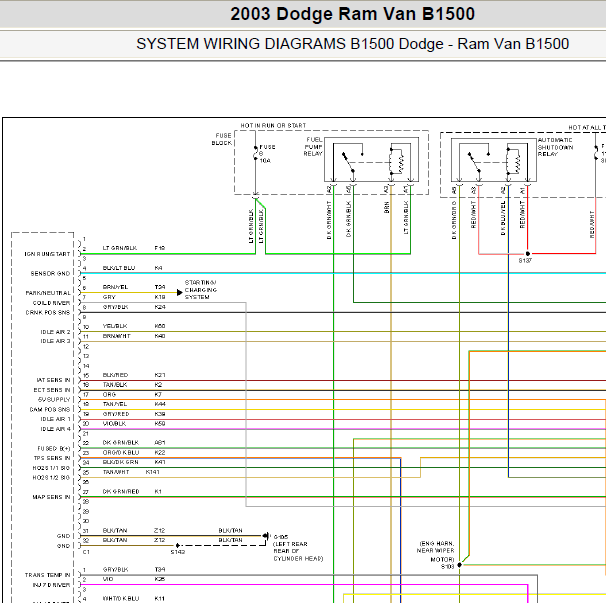Click the 'BRN/YEL' wire color label
606x603 pixels.
115,287
